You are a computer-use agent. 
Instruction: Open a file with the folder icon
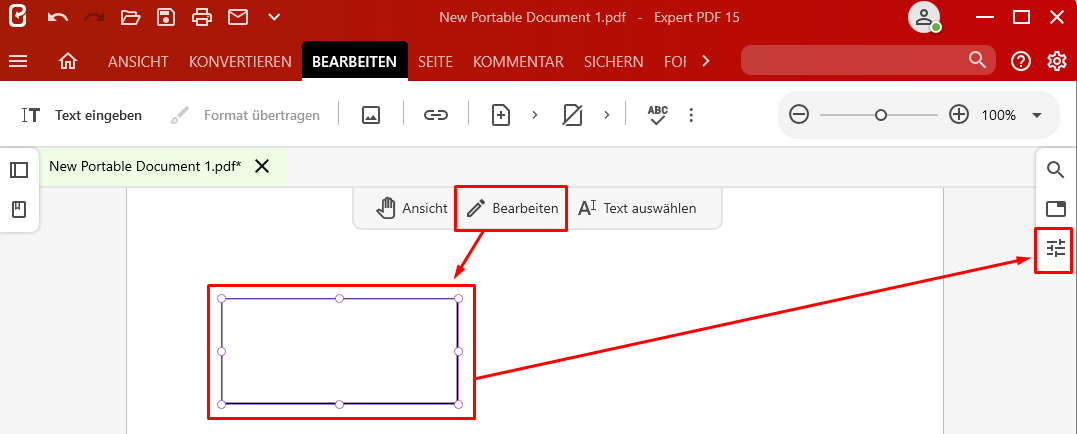pos(131,17)
